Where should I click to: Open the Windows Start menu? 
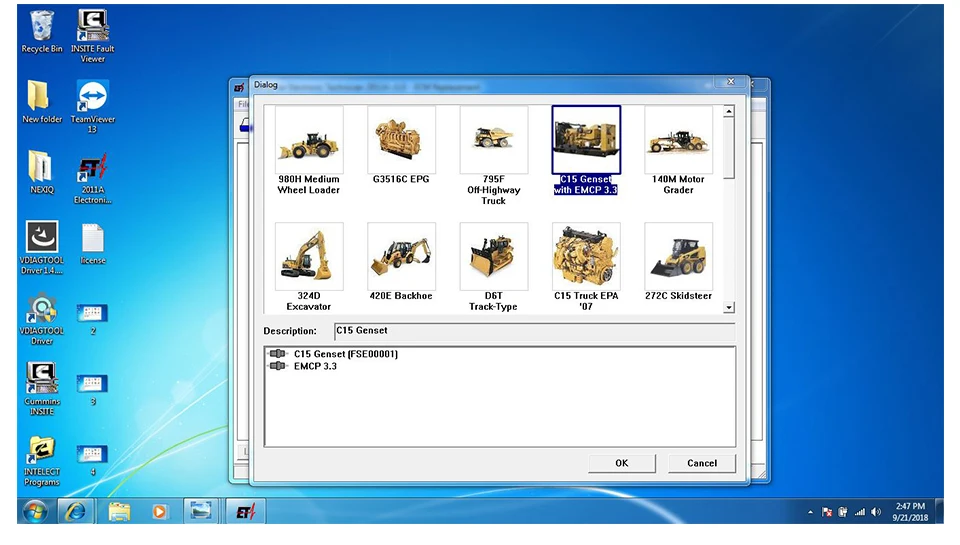35,512
